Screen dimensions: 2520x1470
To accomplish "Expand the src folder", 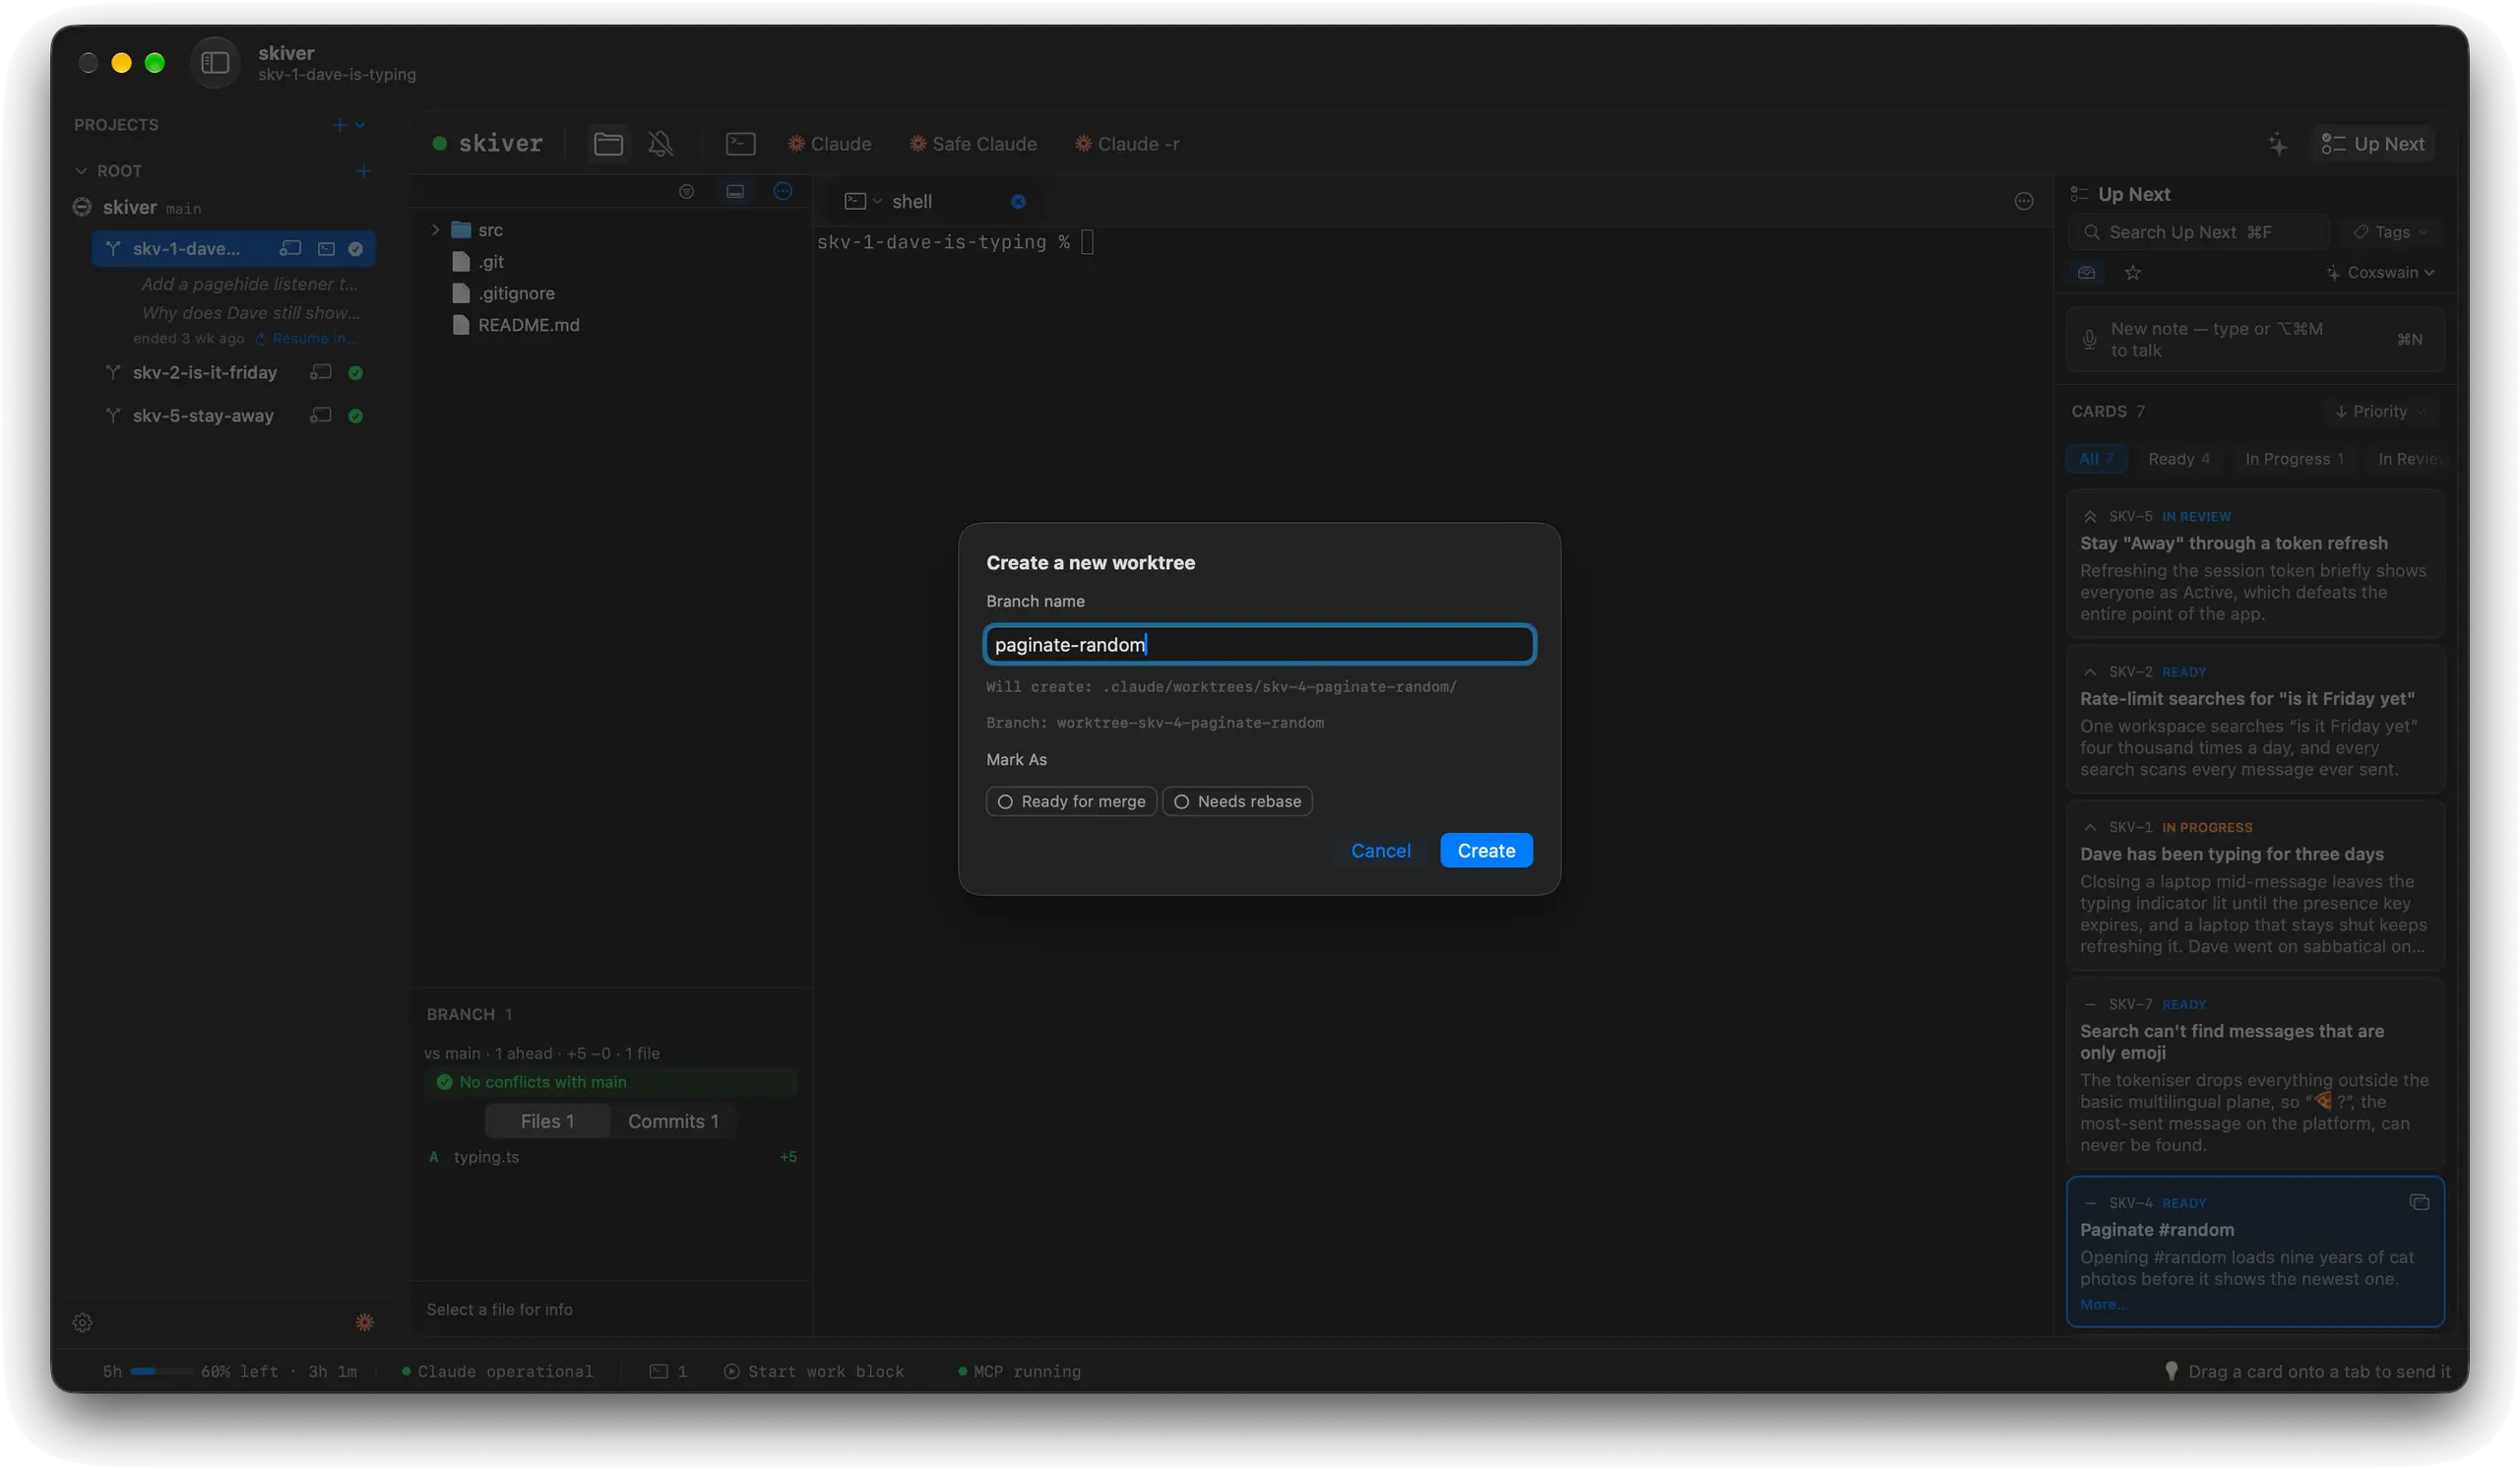I will pyautogui.click(x=435, y=230).
